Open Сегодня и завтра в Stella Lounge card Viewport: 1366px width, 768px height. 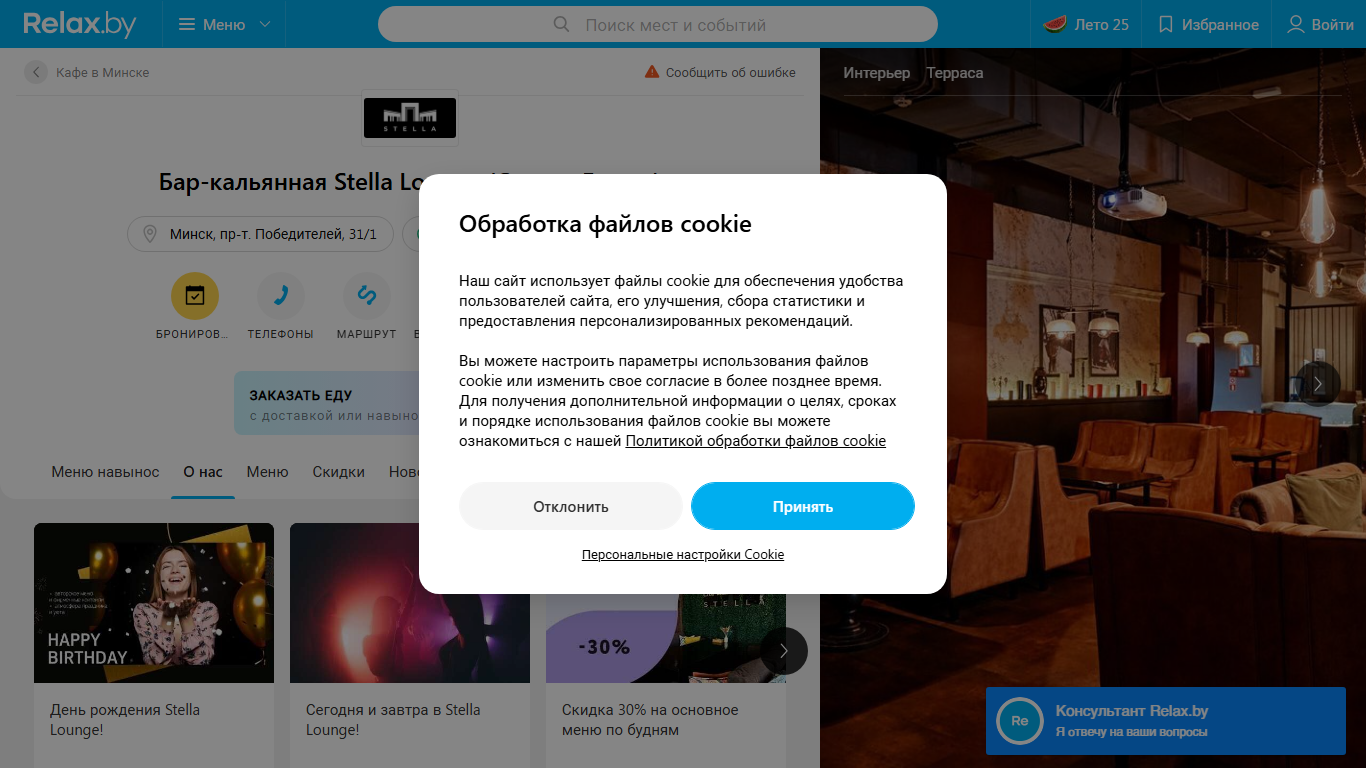[x=410, y=645]
